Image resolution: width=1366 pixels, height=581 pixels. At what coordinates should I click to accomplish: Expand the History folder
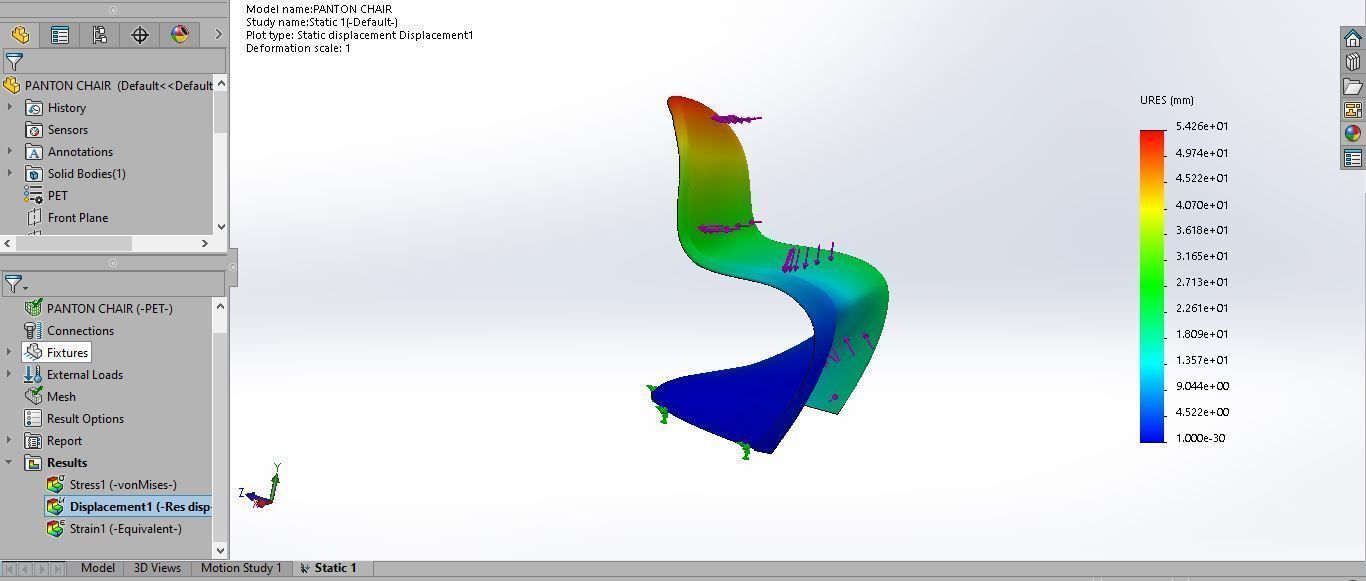tap(10, 107)
